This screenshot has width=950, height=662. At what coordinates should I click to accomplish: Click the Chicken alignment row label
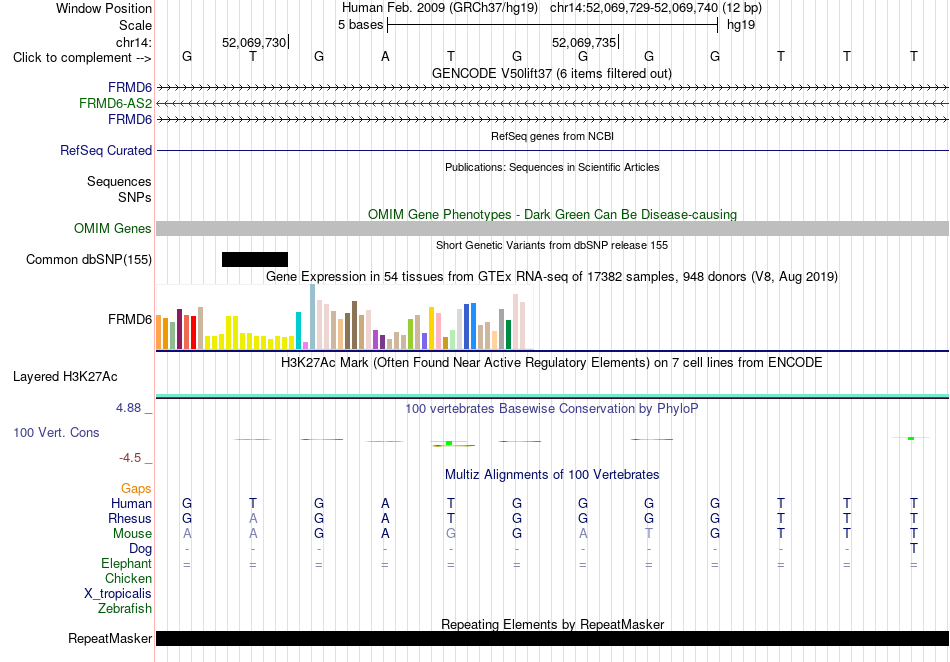tap(128, 578)
